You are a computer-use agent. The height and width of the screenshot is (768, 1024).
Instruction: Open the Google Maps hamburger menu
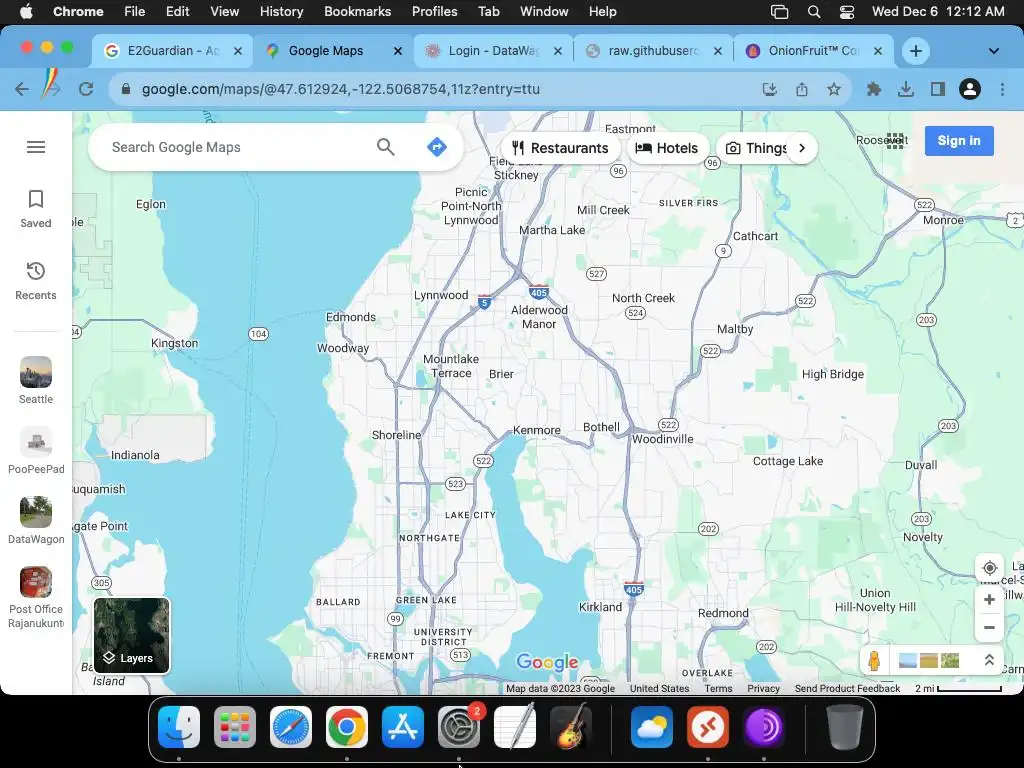coord(36,147)
